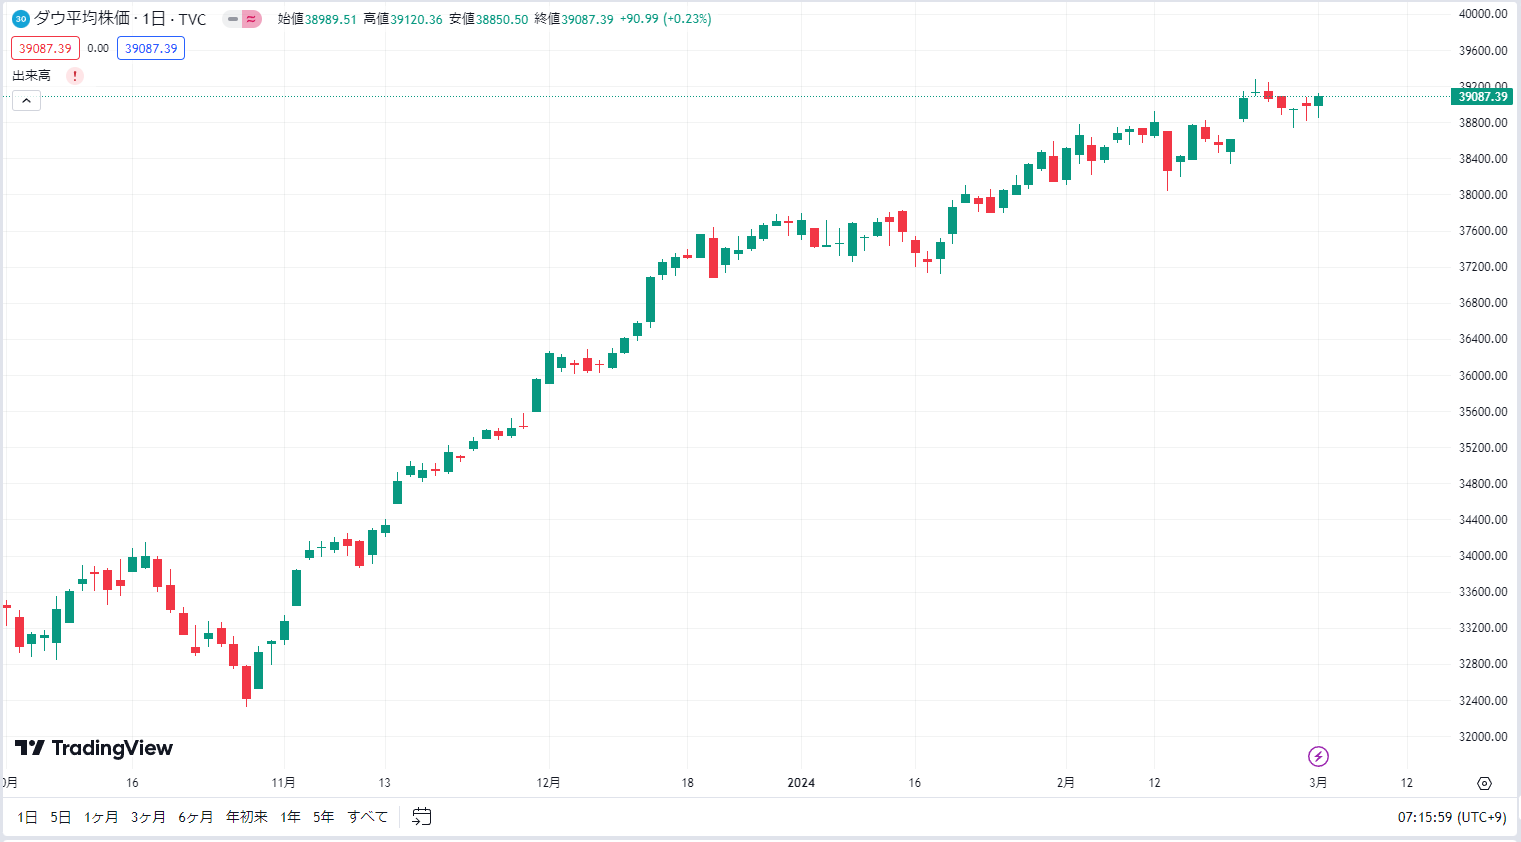Click the grey dash data status icon
This screenshot has height=842, width=1521.
coord(232,19)
